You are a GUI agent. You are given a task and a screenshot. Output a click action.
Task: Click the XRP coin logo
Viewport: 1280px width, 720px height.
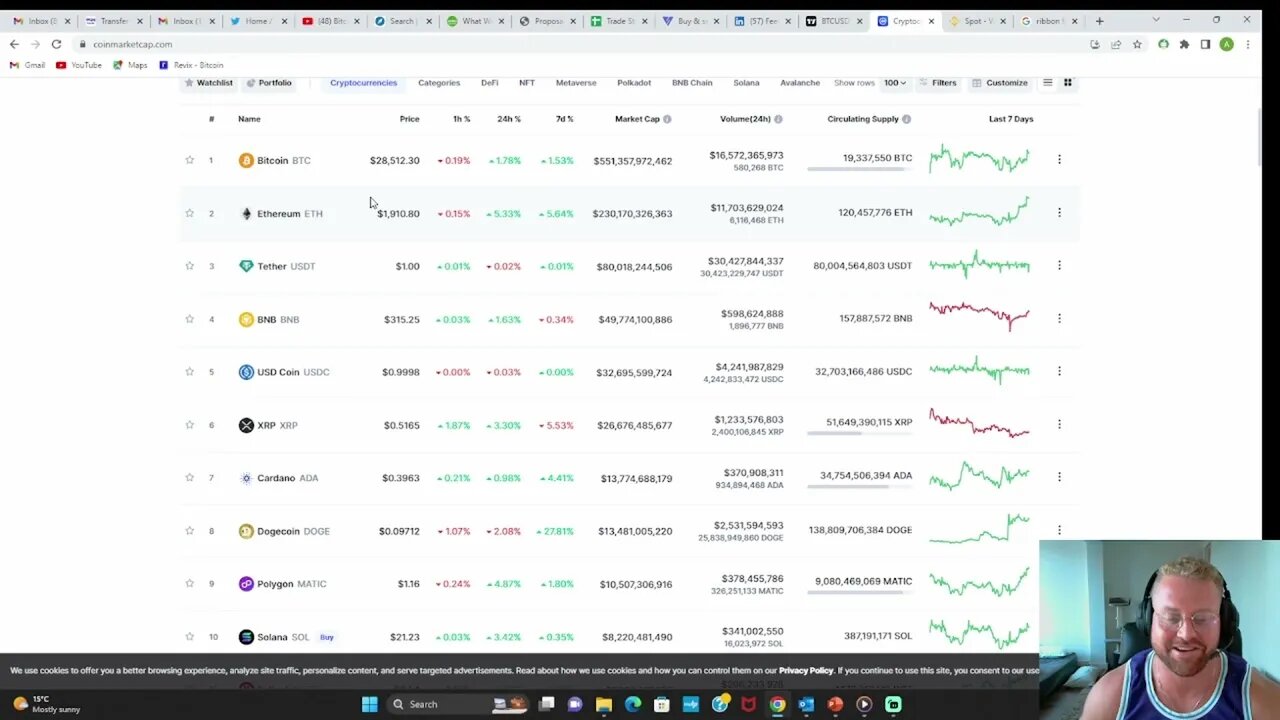point(246,425)
